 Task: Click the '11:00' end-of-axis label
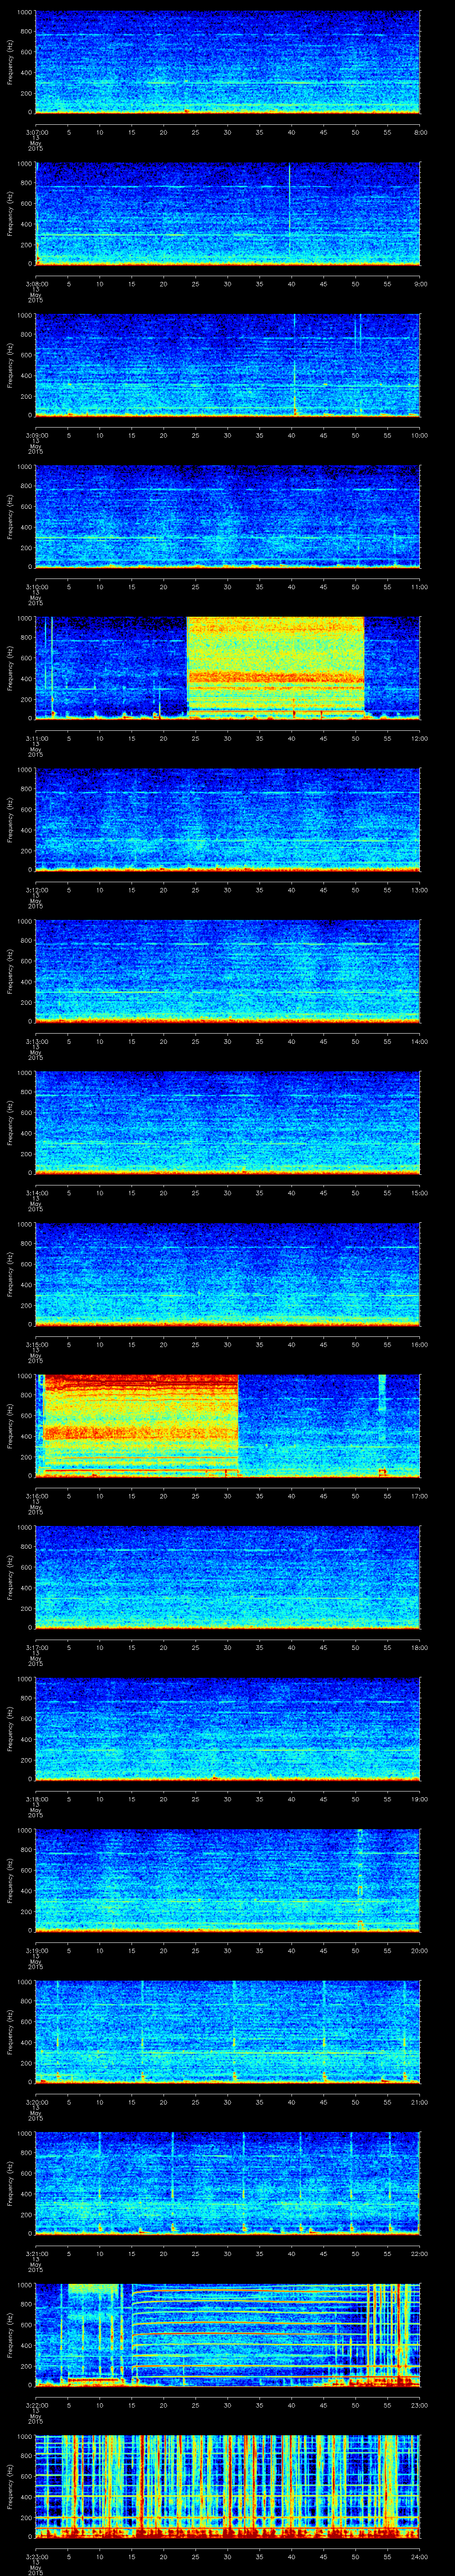coord(419,586)
